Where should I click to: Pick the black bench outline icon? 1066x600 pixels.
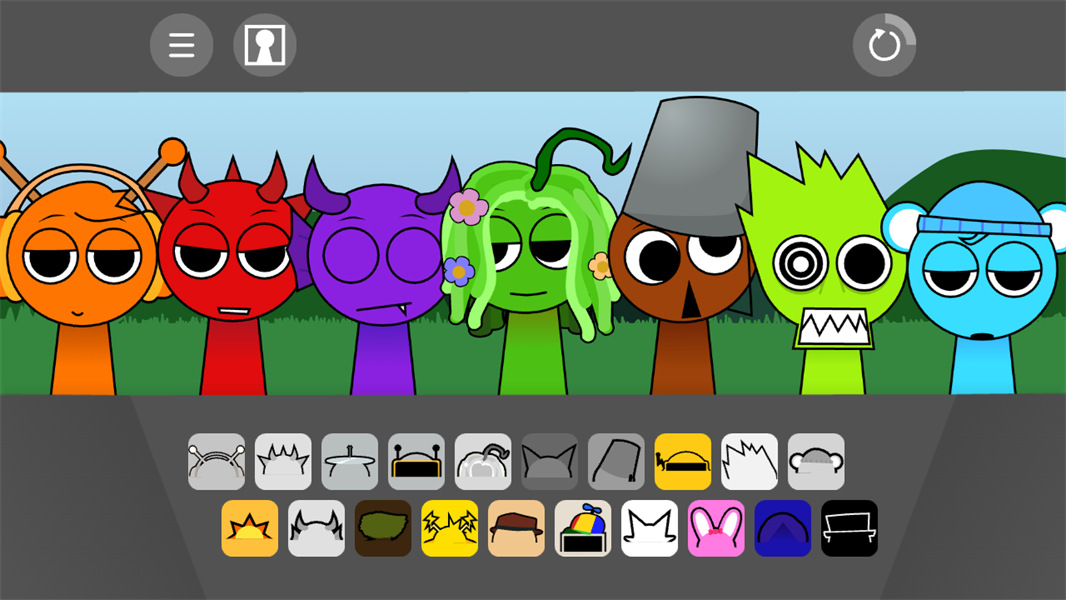pos(849,528)
